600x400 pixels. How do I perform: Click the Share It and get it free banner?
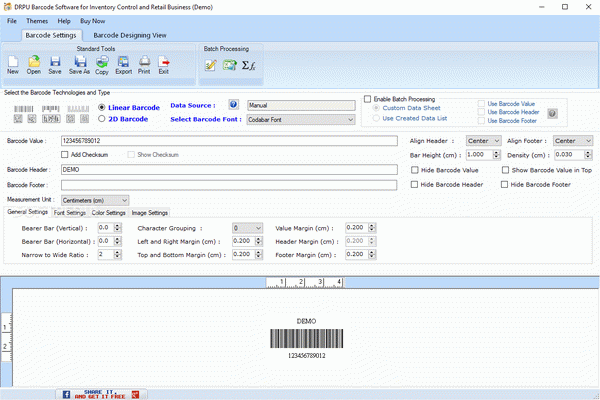click(102, 394)
